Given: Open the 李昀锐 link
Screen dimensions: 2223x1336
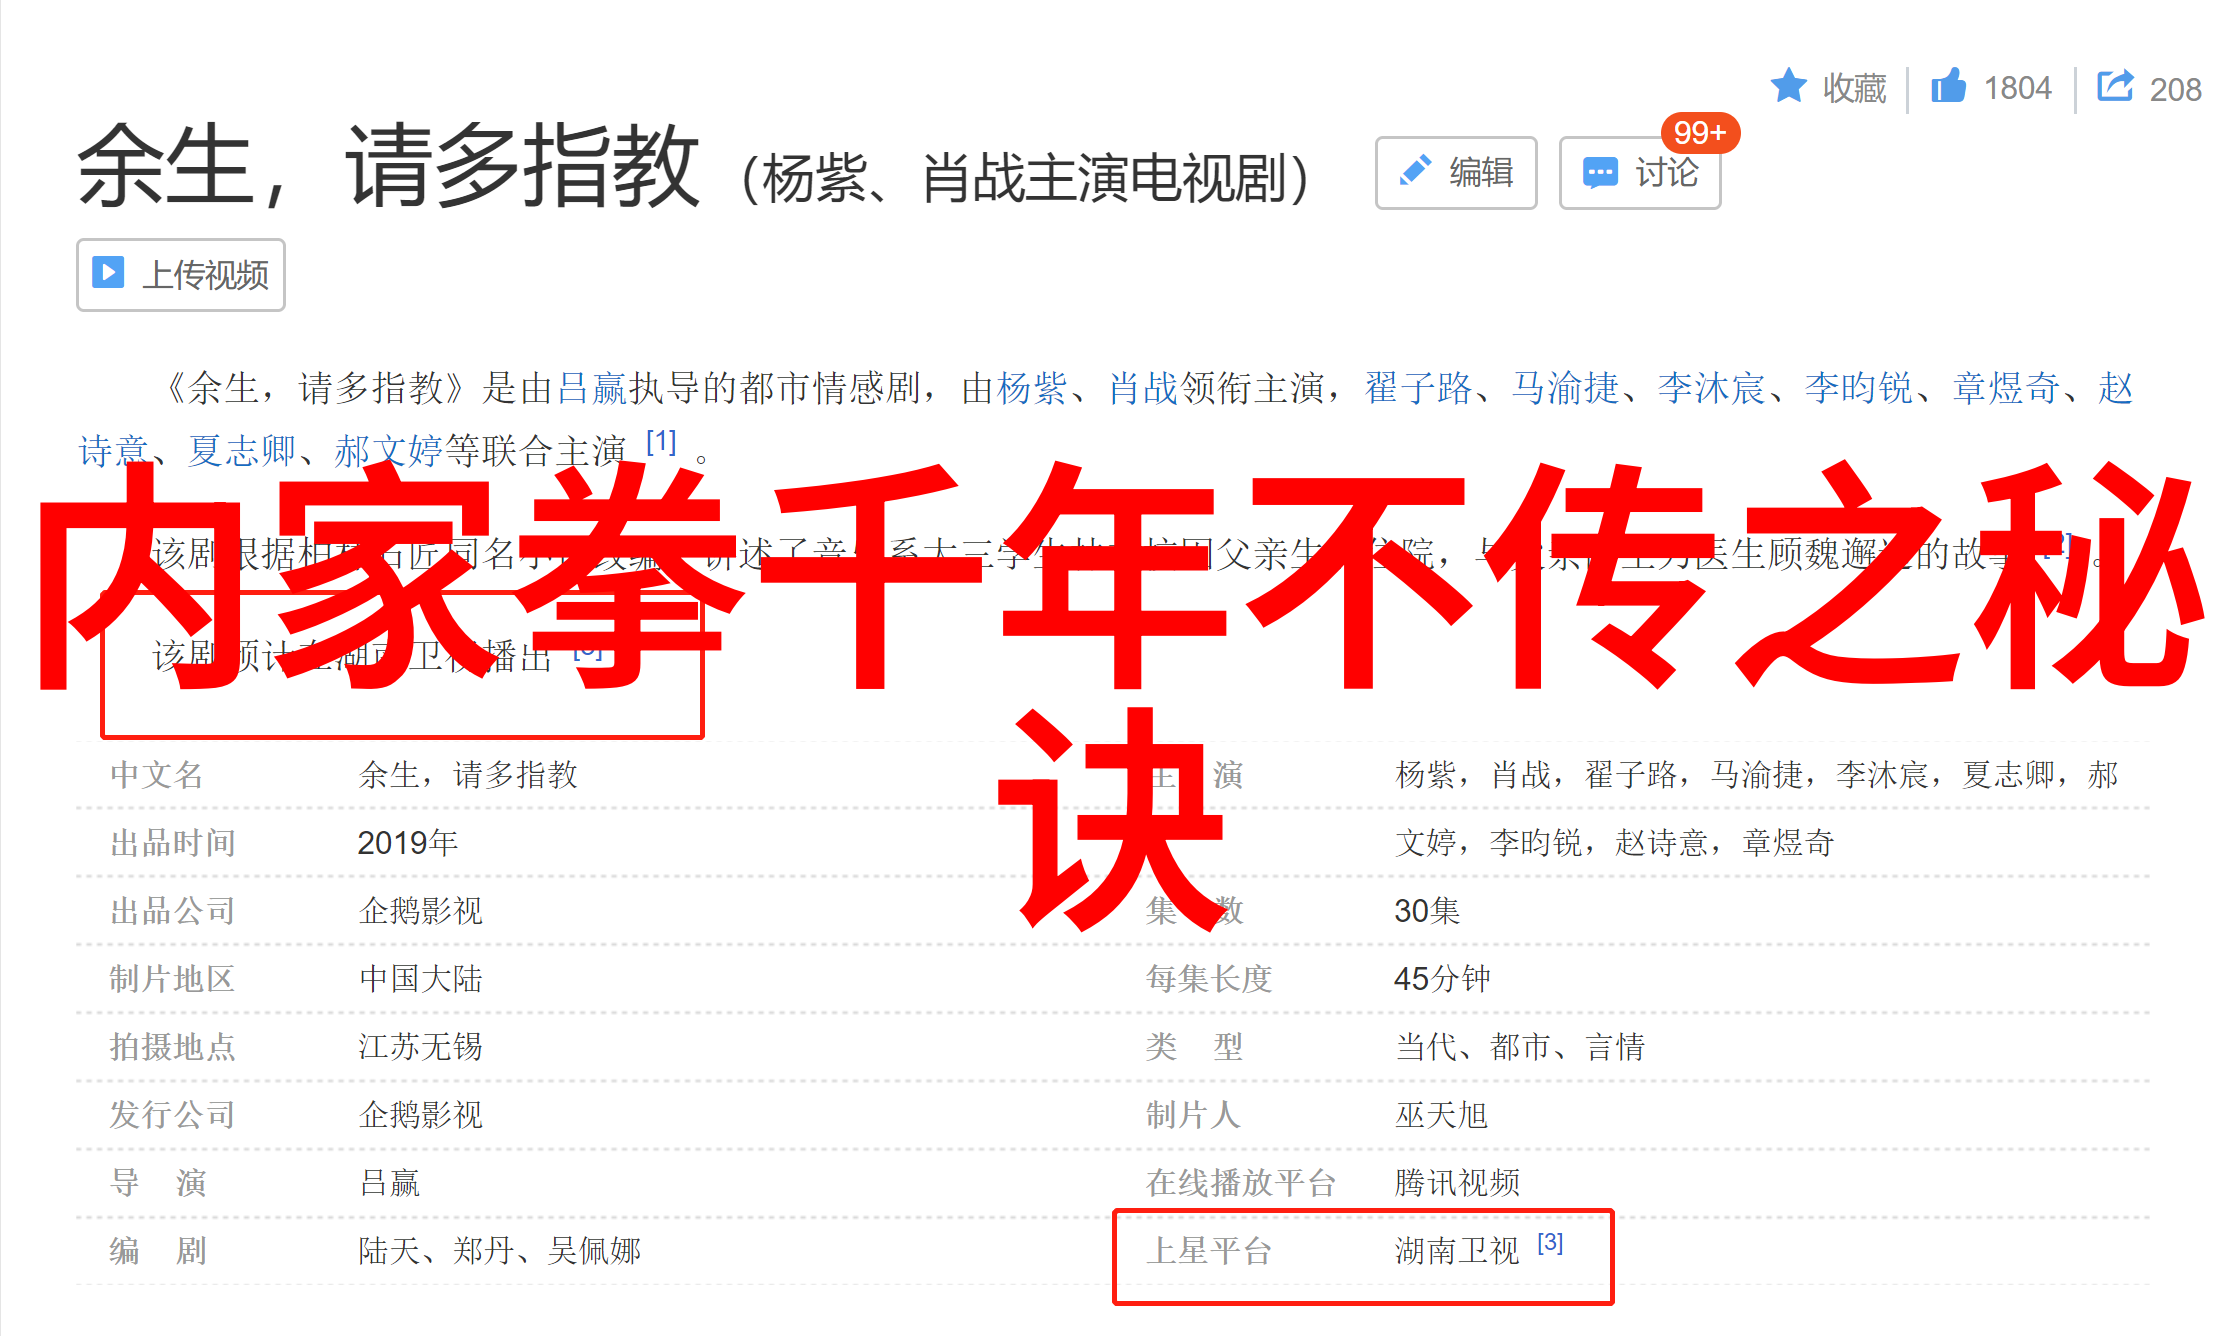Looking at the screenshot, I should click(x=1858, y=388).
